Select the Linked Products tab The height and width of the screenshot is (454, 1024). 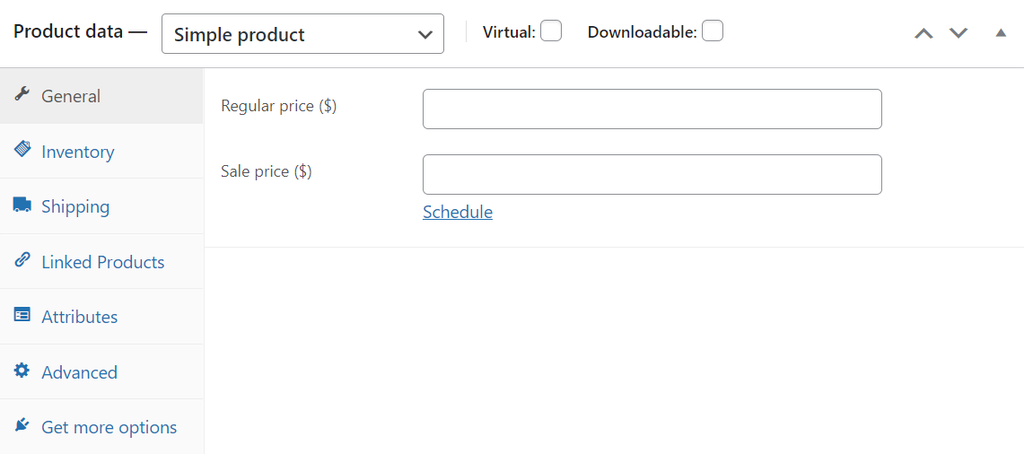pyautogui.click(x=103, y=262)
